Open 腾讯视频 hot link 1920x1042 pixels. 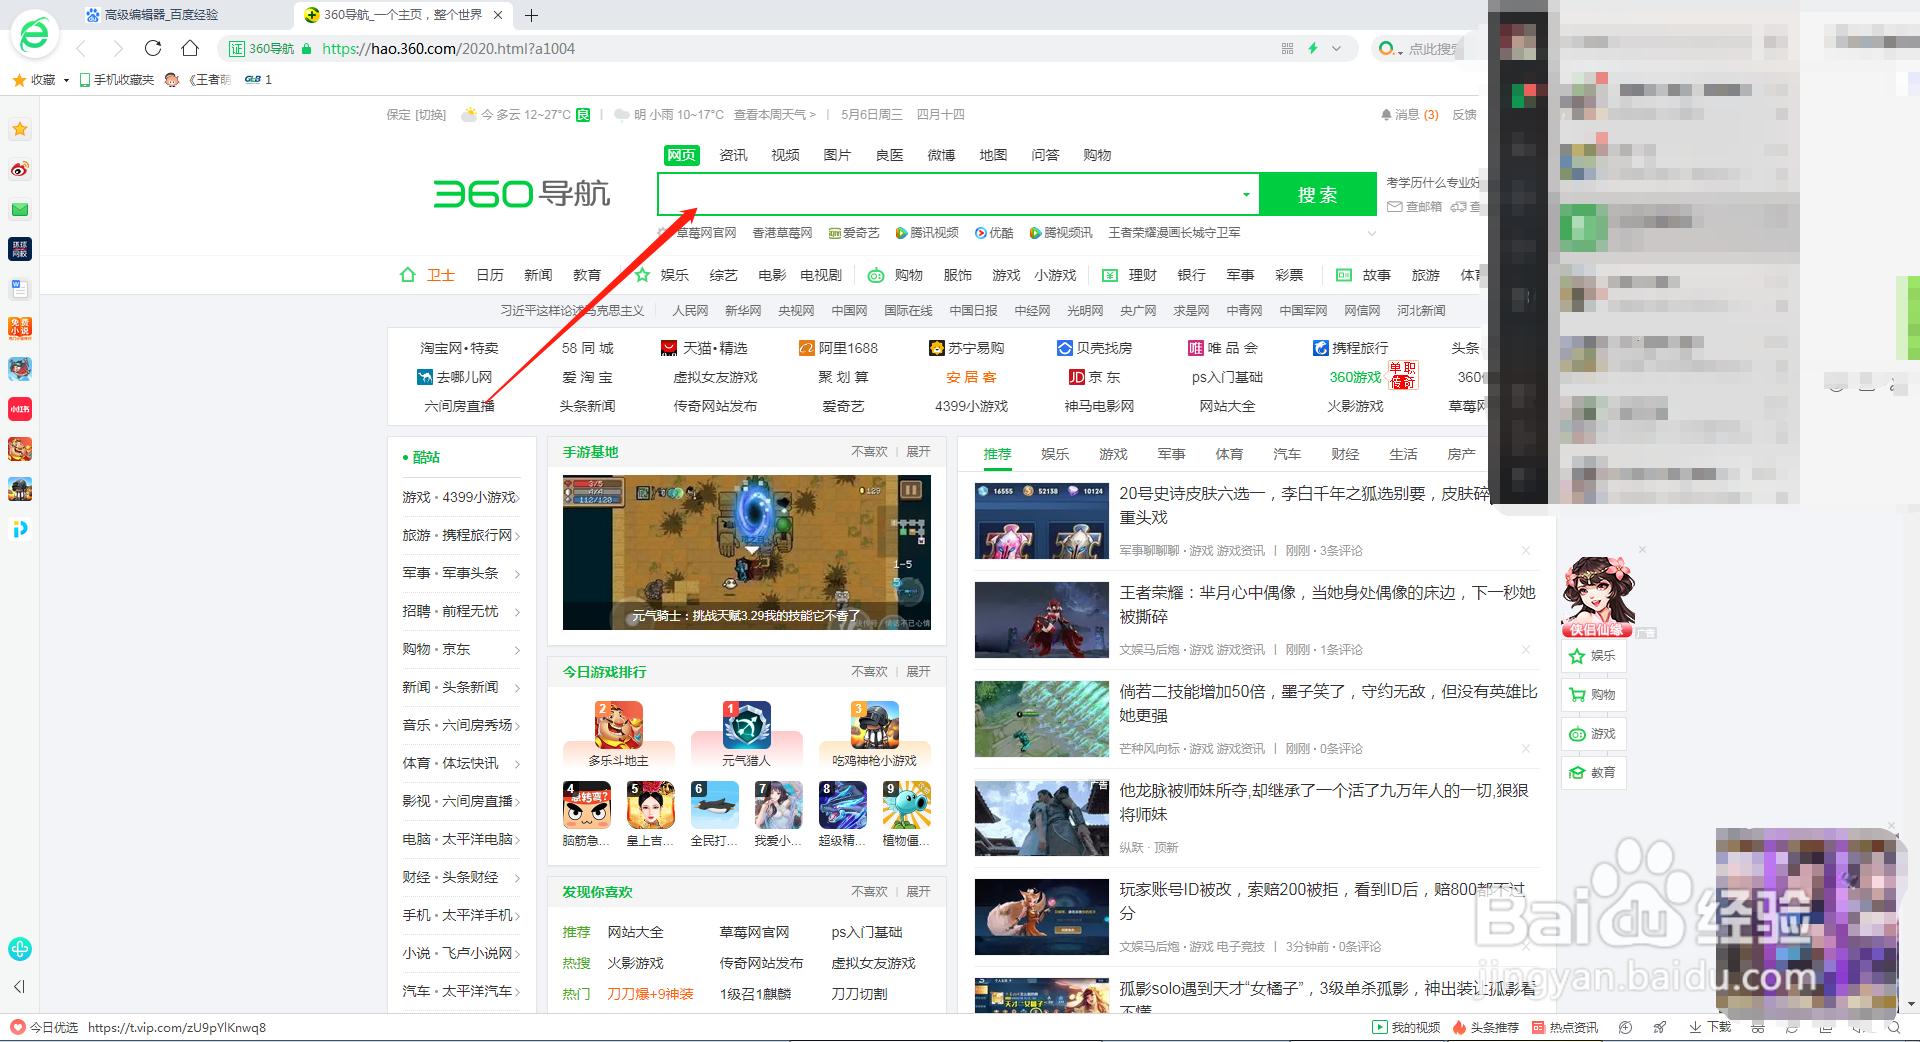(927, 233)
